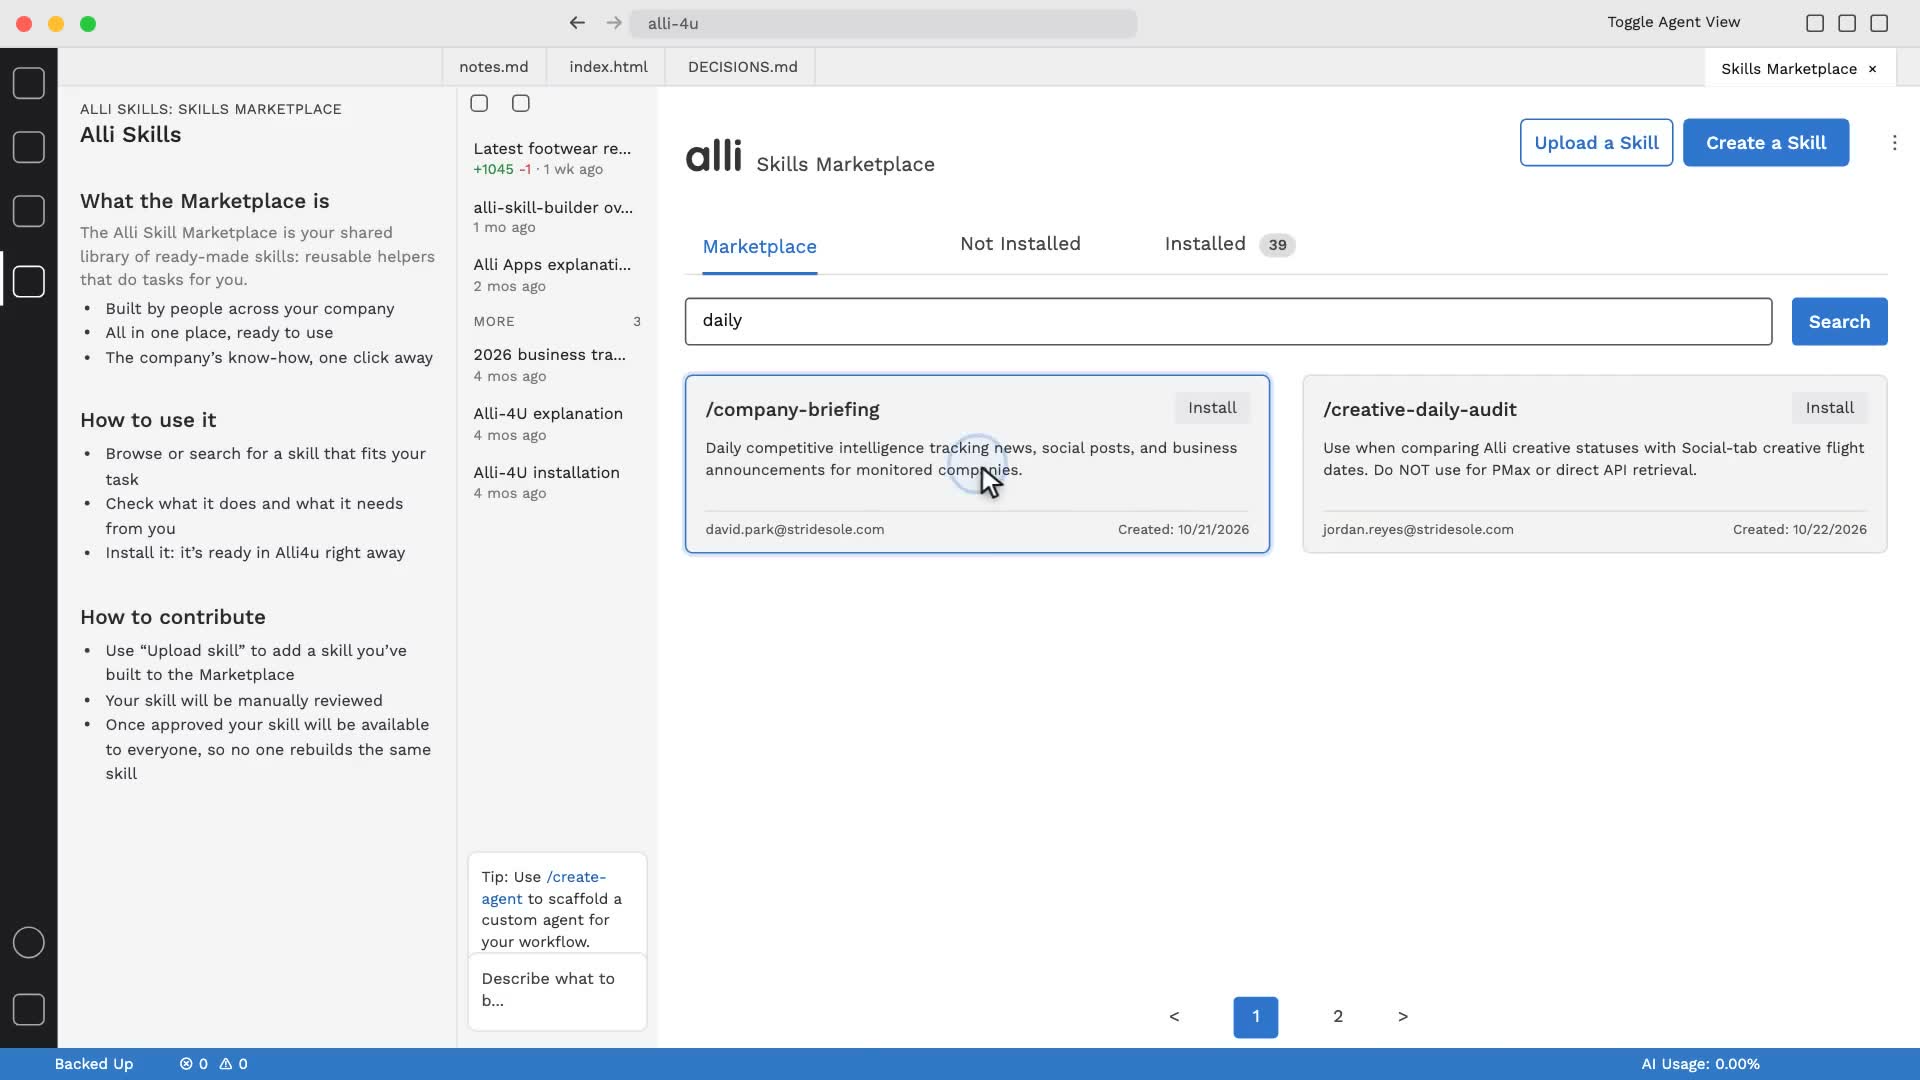Click the alli logo
The width and height of the screenshot is (1920, 1080).
713,156
